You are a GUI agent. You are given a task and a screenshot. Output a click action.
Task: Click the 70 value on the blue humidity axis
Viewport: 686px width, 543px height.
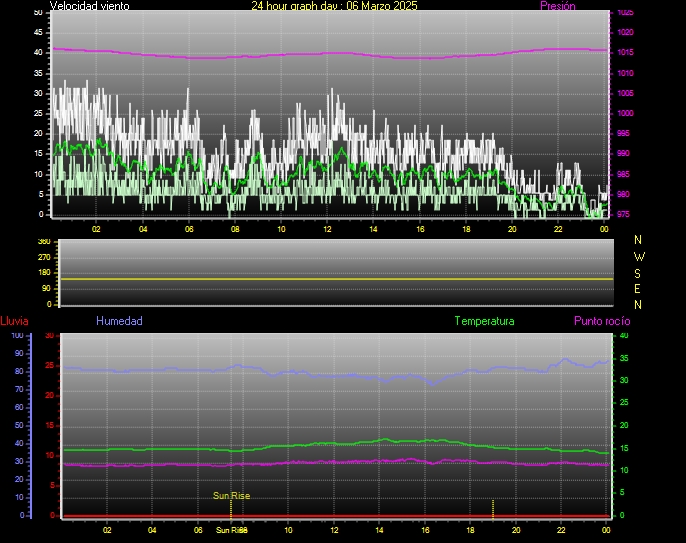click(19, 389)
